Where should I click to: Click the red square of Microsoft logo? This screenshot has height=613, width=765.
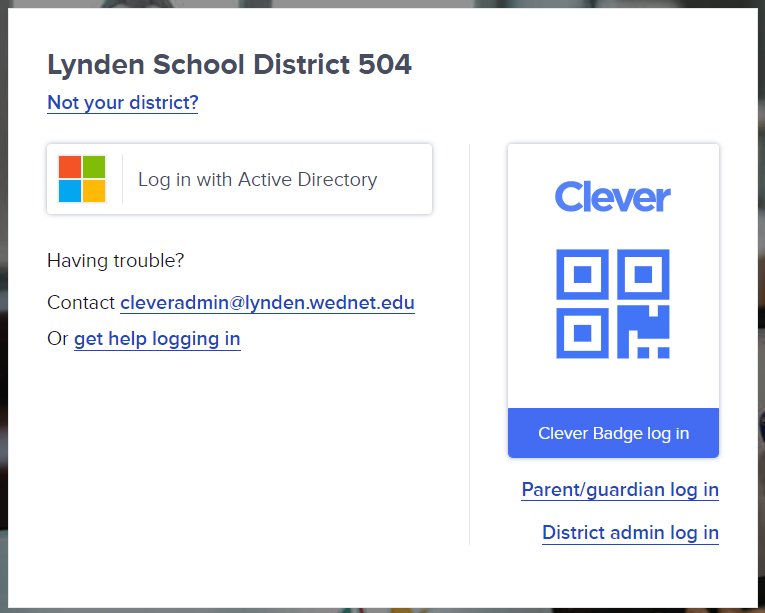(x=69, y=166)
